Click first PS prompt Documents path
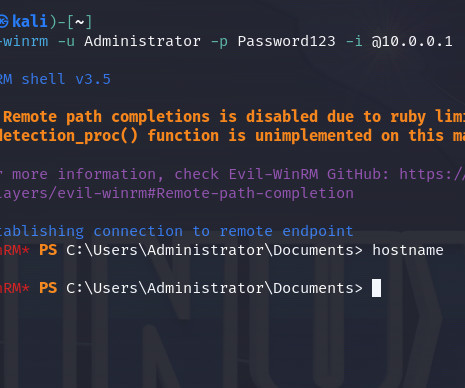This screenshot has height=388, width=465. [x=214, y=250]
